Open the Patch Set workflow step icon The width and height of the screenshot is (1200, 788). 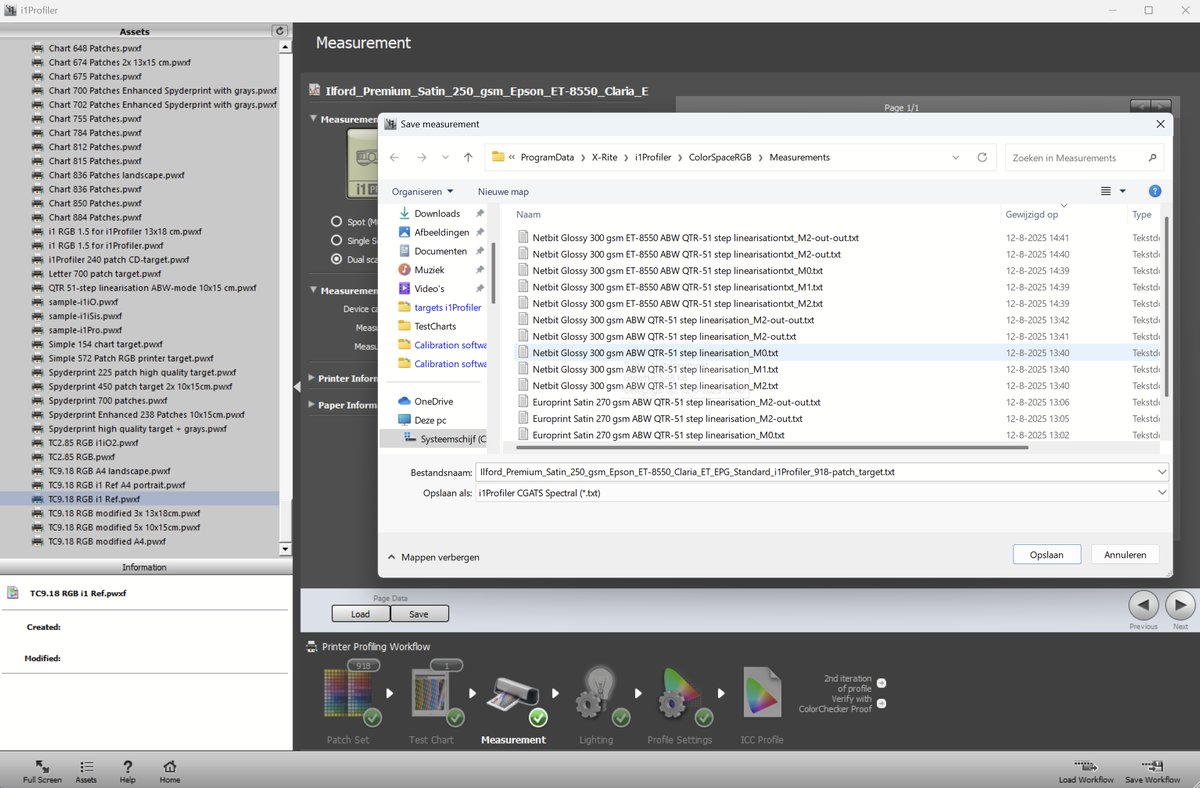(346, 693)
